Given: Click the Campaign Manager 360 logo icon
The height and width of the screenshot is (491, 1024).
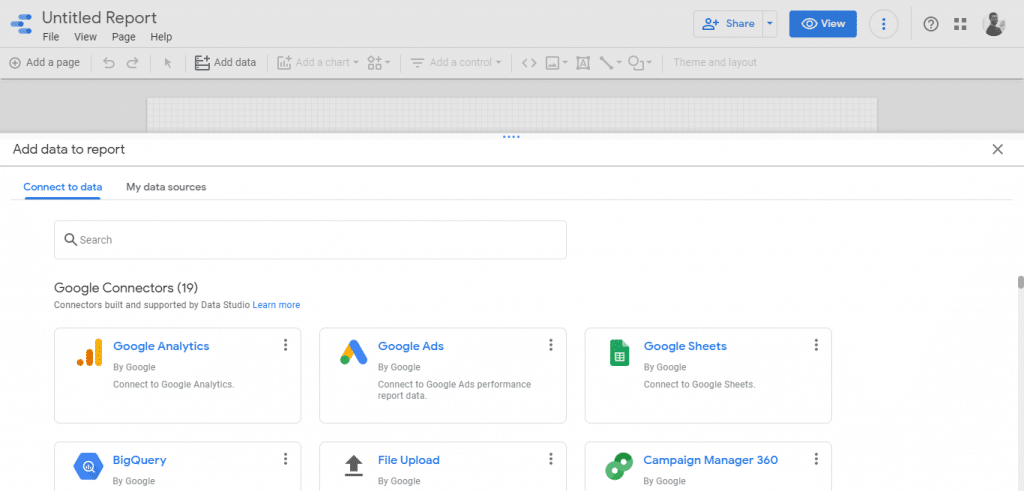Looking at the screenshot, I should tap(619, 466).
